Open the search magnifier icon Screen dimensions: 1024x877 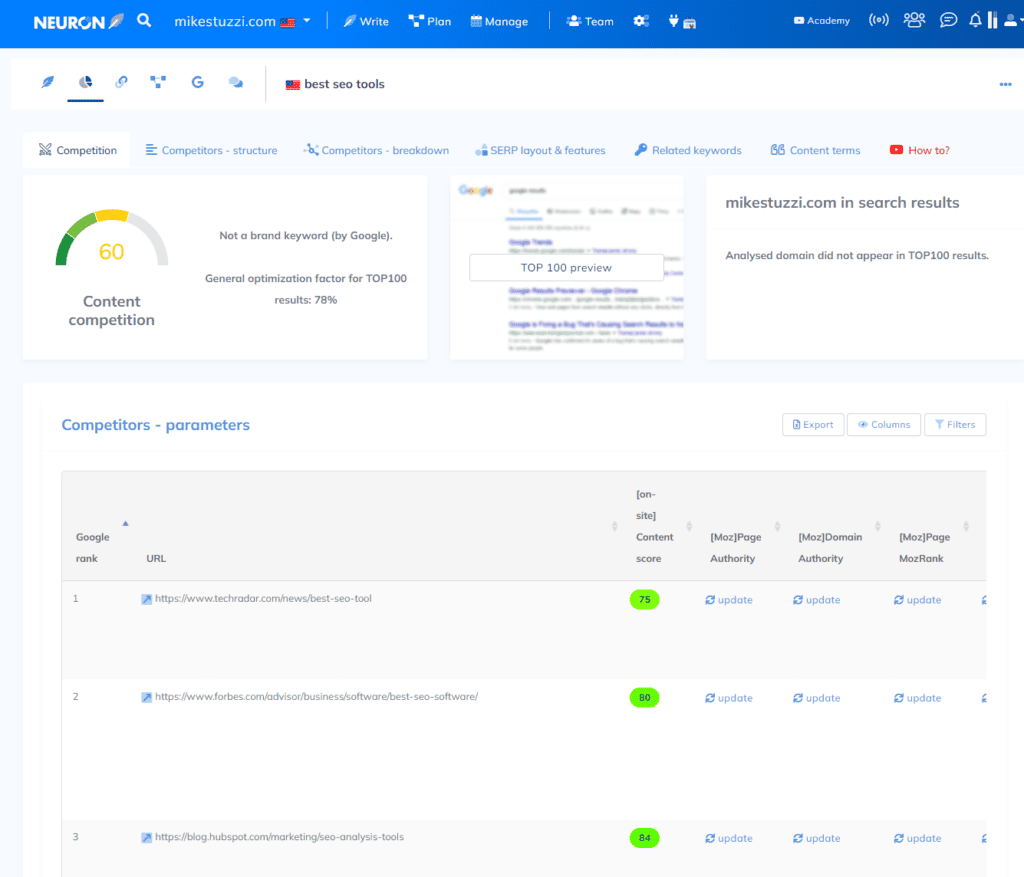pos(144,21)
